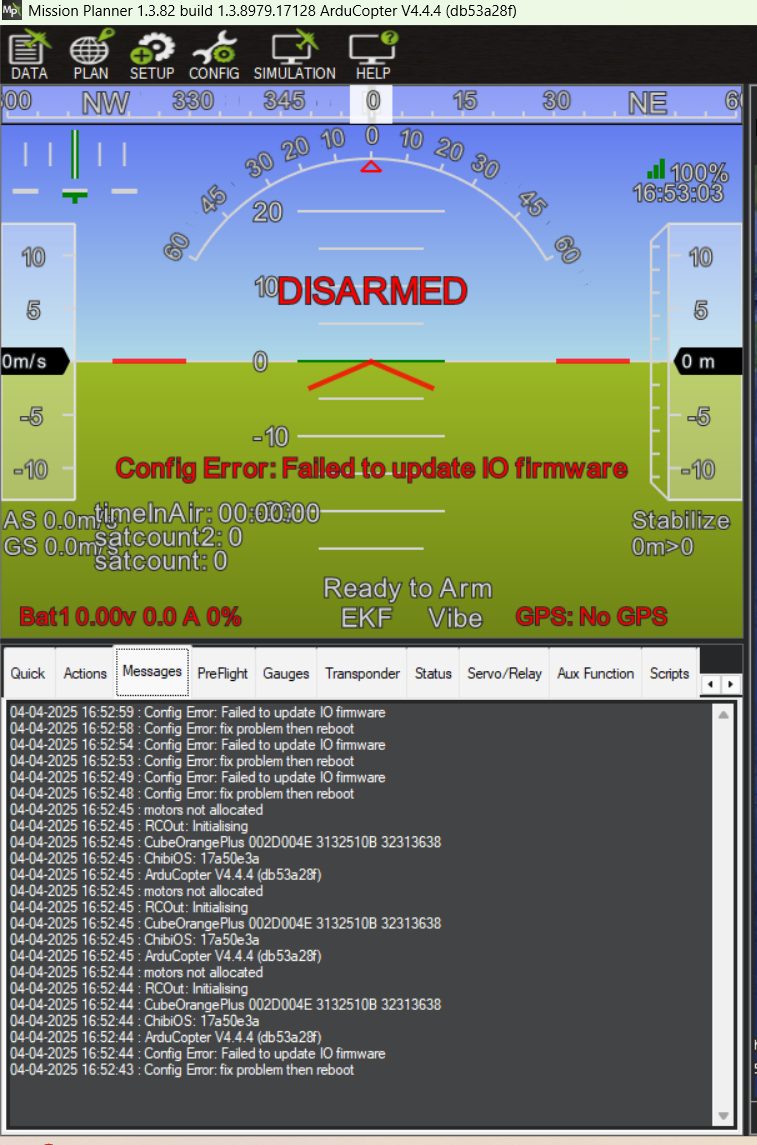The height and width of the screenshot is (1145, 757).
Task: Open the CONFIG tuning screen
Action: [214, 55]
